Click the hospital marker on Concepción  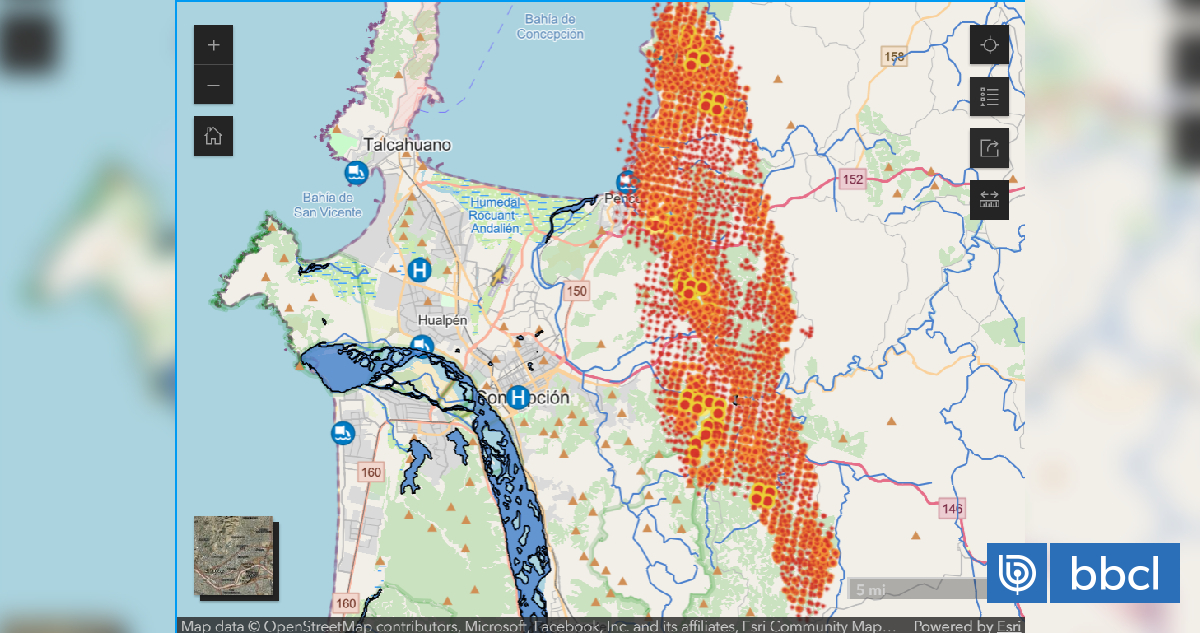click(x=518, y=398)
